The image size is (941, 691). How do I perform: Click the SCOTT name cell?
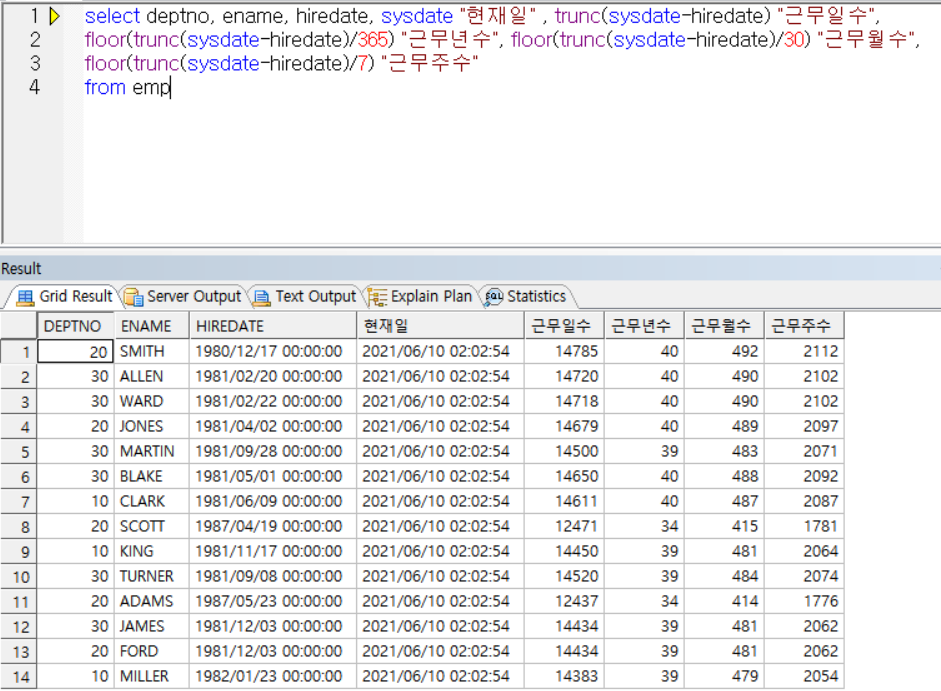tap(152, 527)
